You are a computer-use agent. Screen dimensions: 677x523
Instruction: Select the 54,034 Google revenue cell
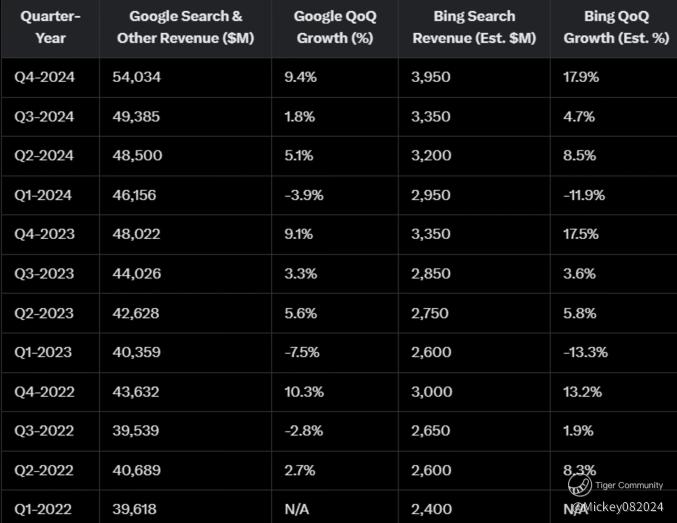(136, 77)
